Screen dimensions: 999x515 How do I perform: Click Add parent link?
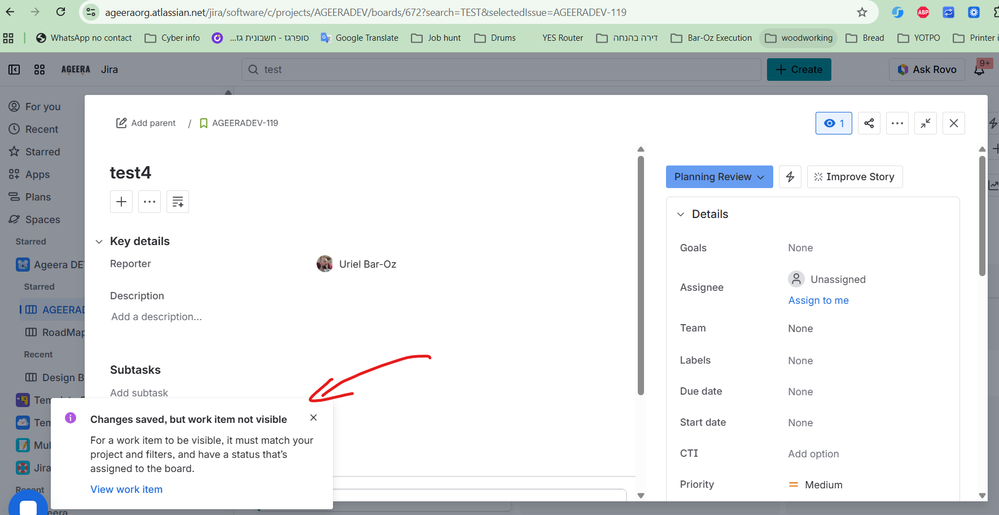coord(146,123)
